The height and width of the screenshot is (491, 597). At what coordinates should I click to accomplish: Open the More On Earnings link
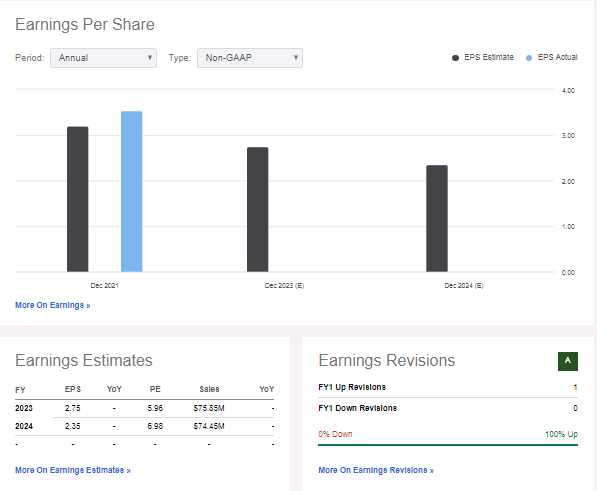(53, 305)
